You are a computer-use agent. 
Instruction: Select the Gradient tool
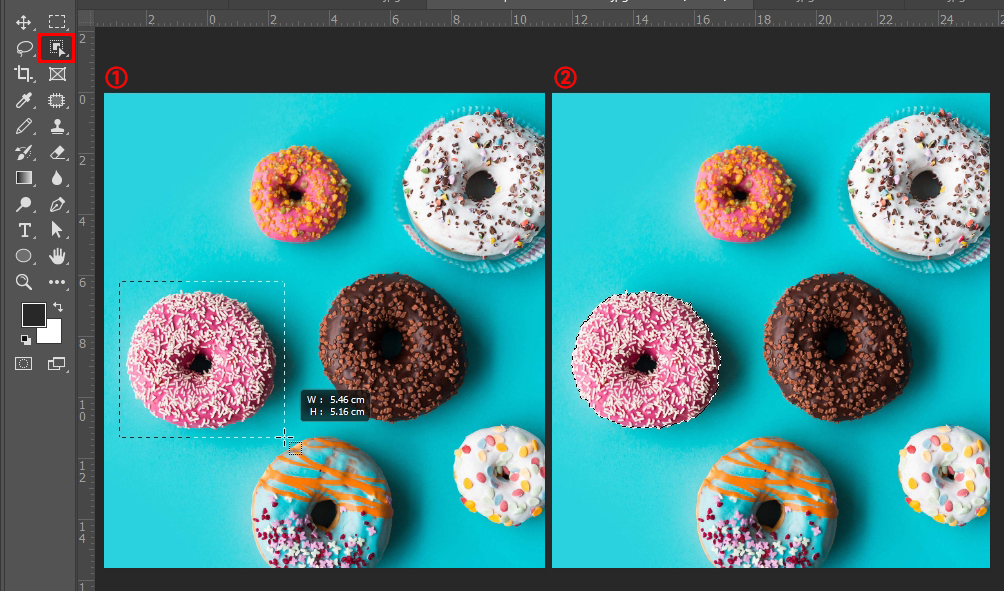[24, 178]
